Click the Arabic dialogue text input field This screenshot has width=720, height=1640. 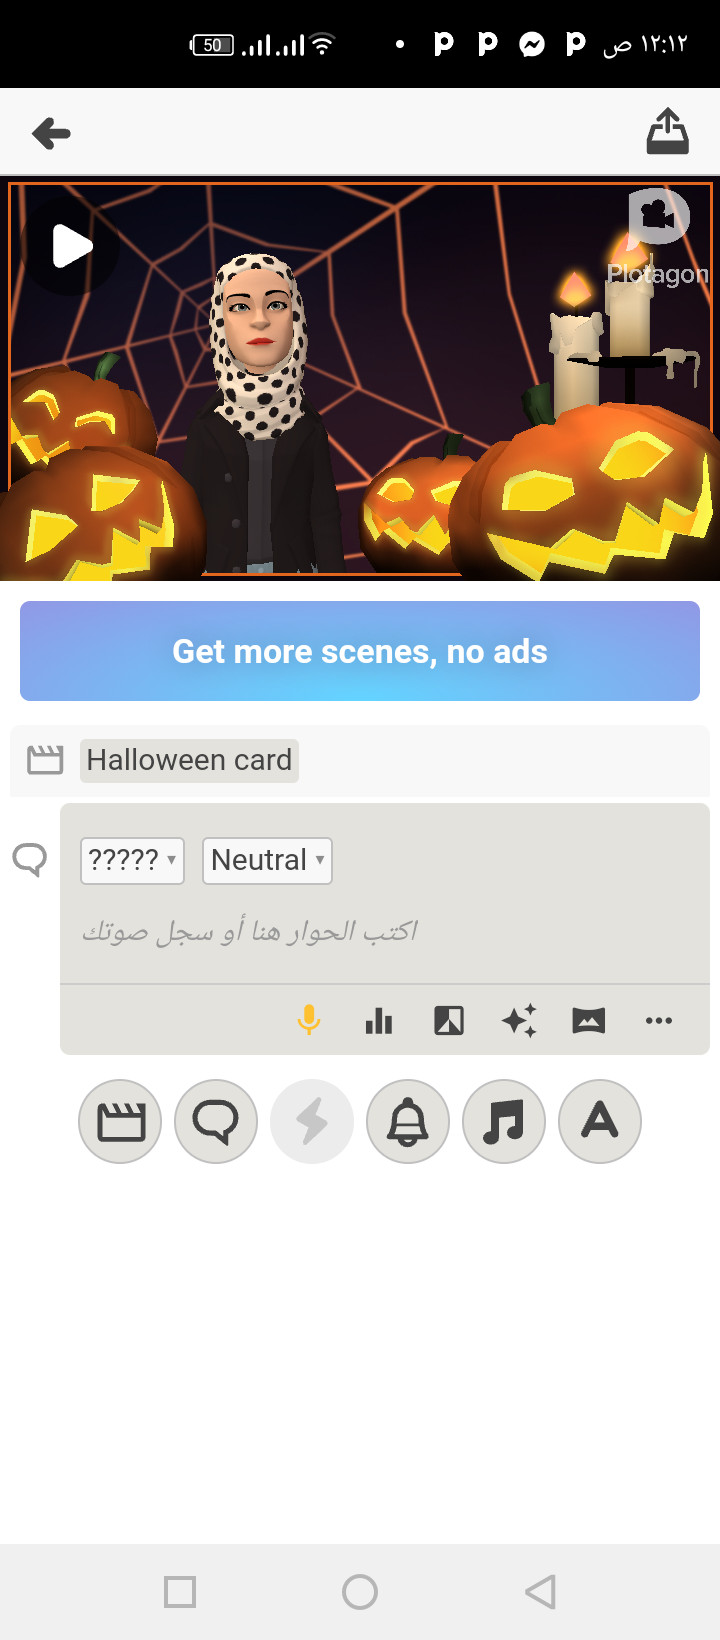(x=385, y=932)
